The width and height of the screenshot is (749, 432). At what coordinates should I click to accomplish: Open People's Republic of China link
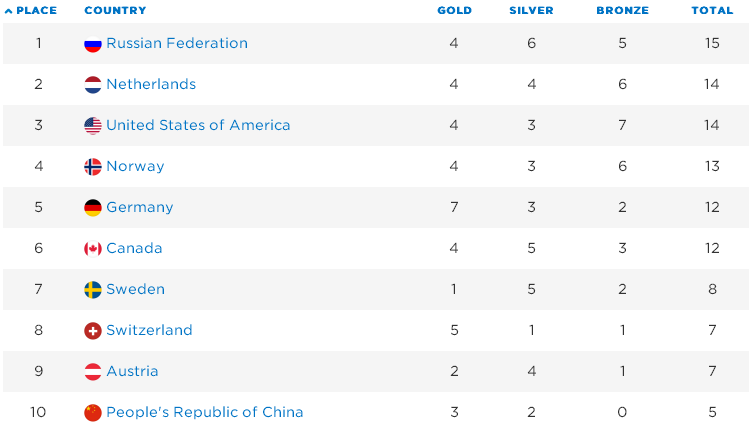[x=204, y=413]
